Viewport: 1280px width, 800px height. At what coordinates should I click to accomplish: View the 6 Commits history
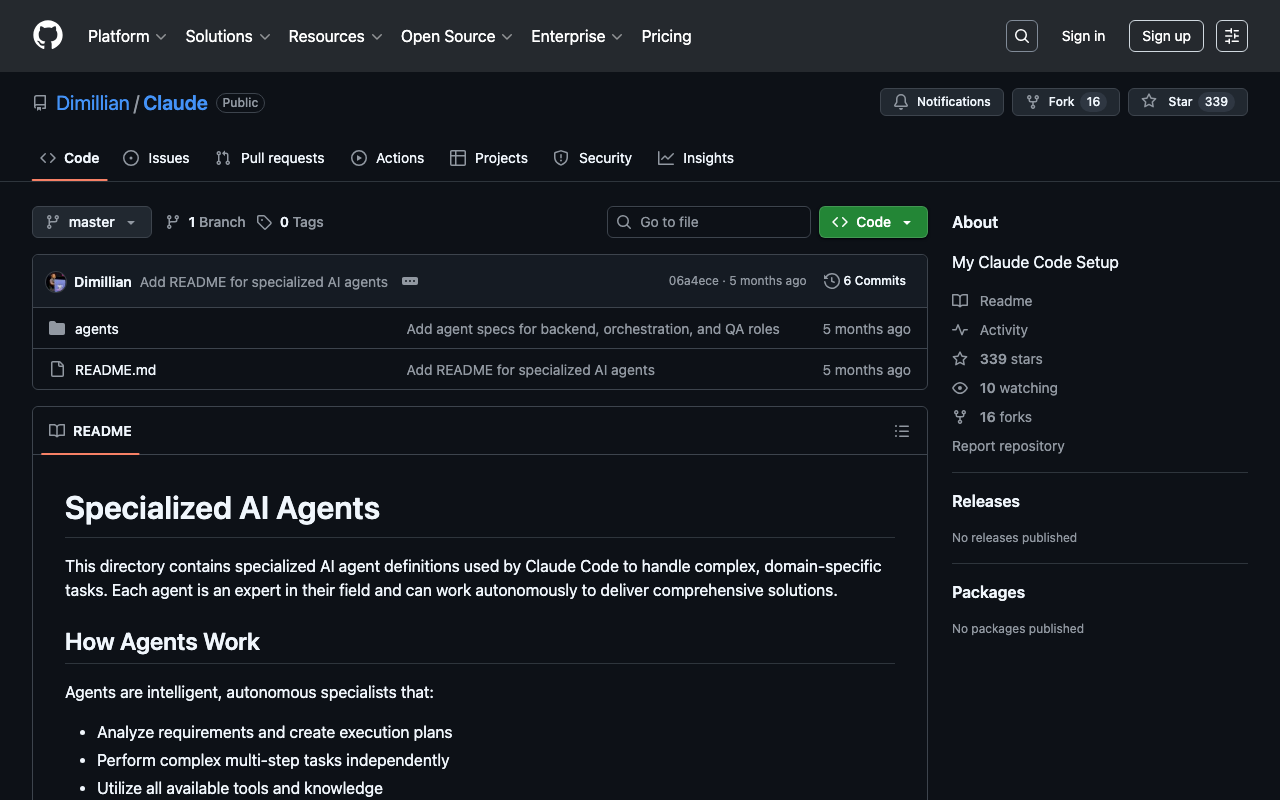[x=865, y=281]
